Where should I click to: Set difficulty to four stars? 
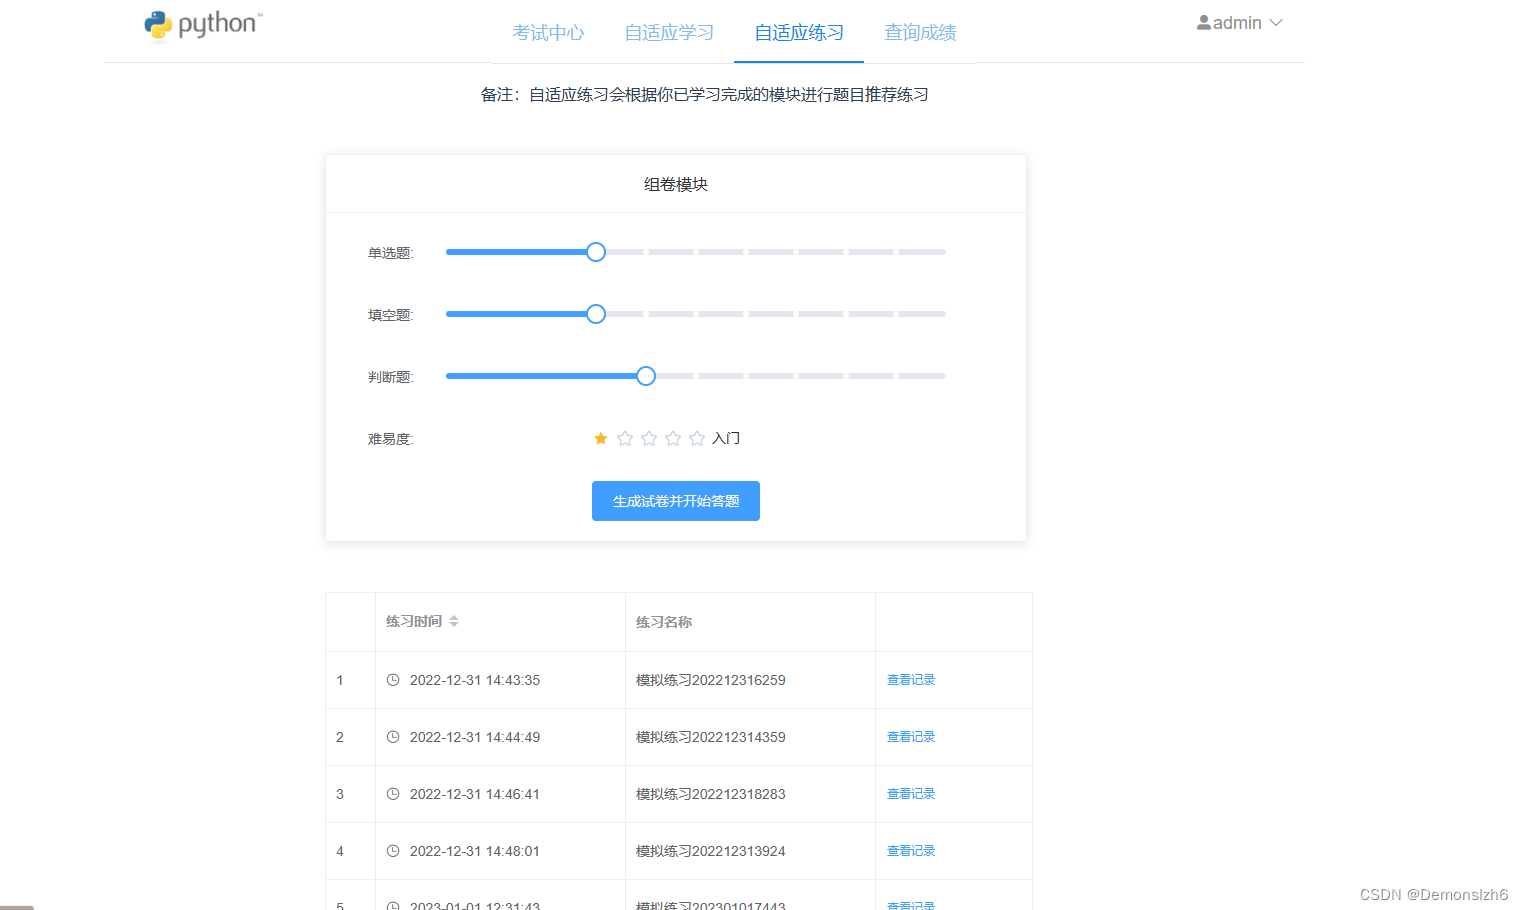click(673, 438)
